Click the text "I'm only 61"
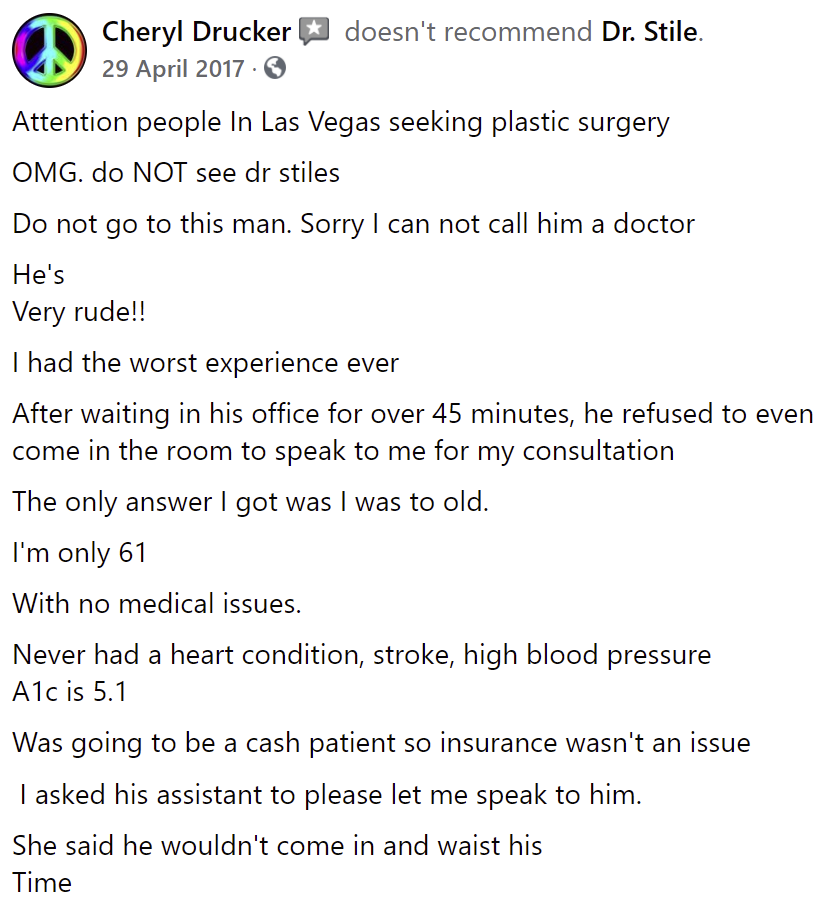This screenshot has height=915, width=834. [79, 553]
